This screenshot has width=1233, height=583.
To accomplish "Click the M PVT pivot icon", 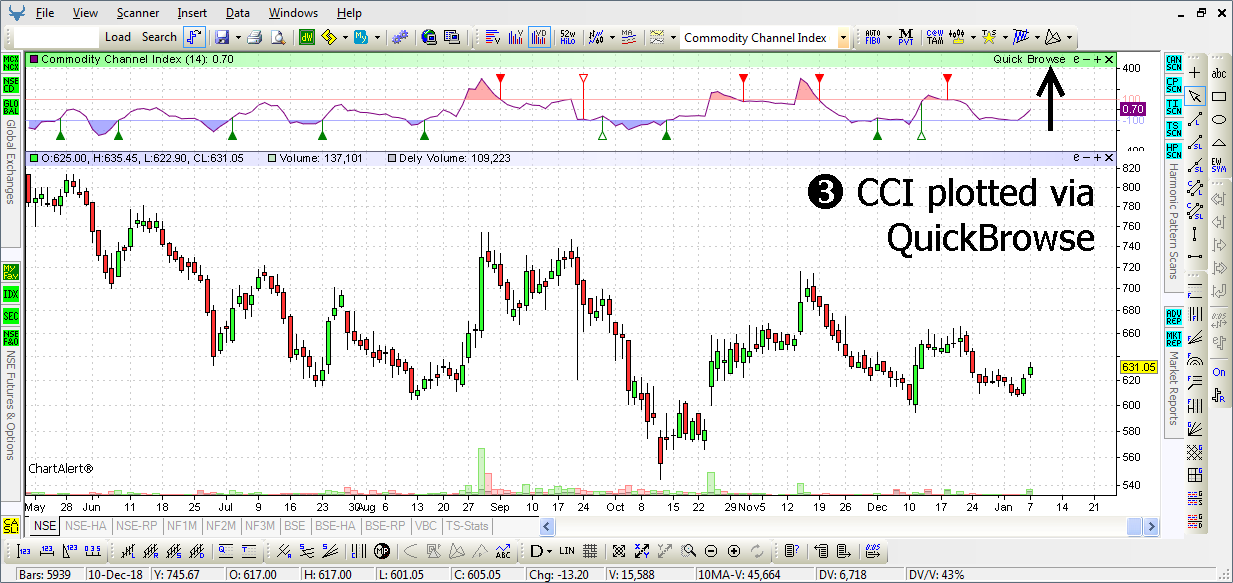I will pyautogui.click(x=906, y=37).
